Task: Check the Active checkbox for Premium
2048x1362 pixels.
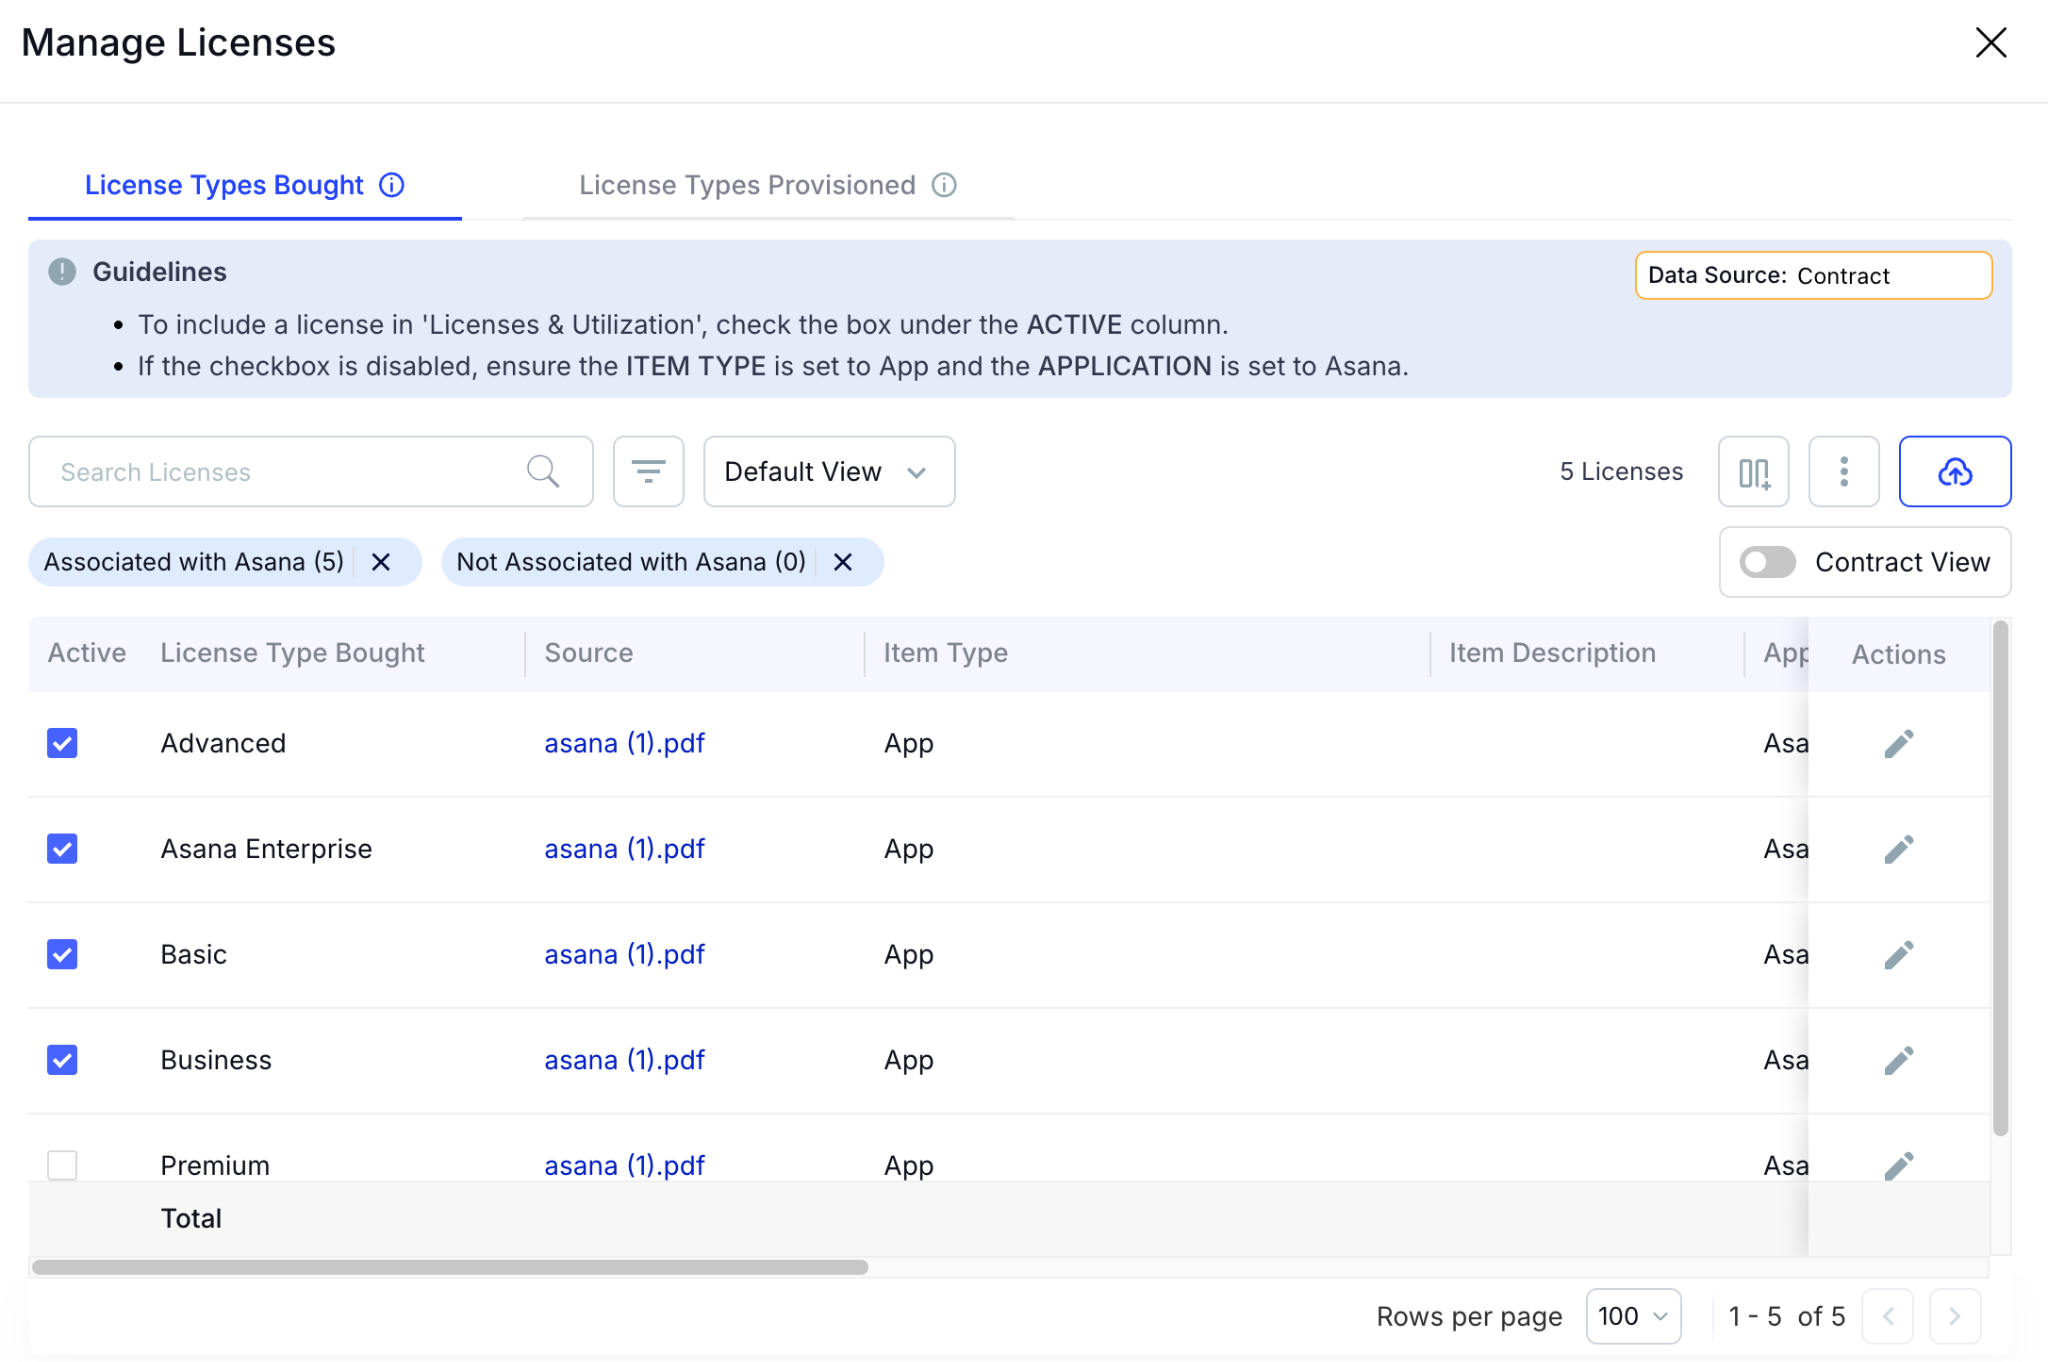Action: 62,1164
